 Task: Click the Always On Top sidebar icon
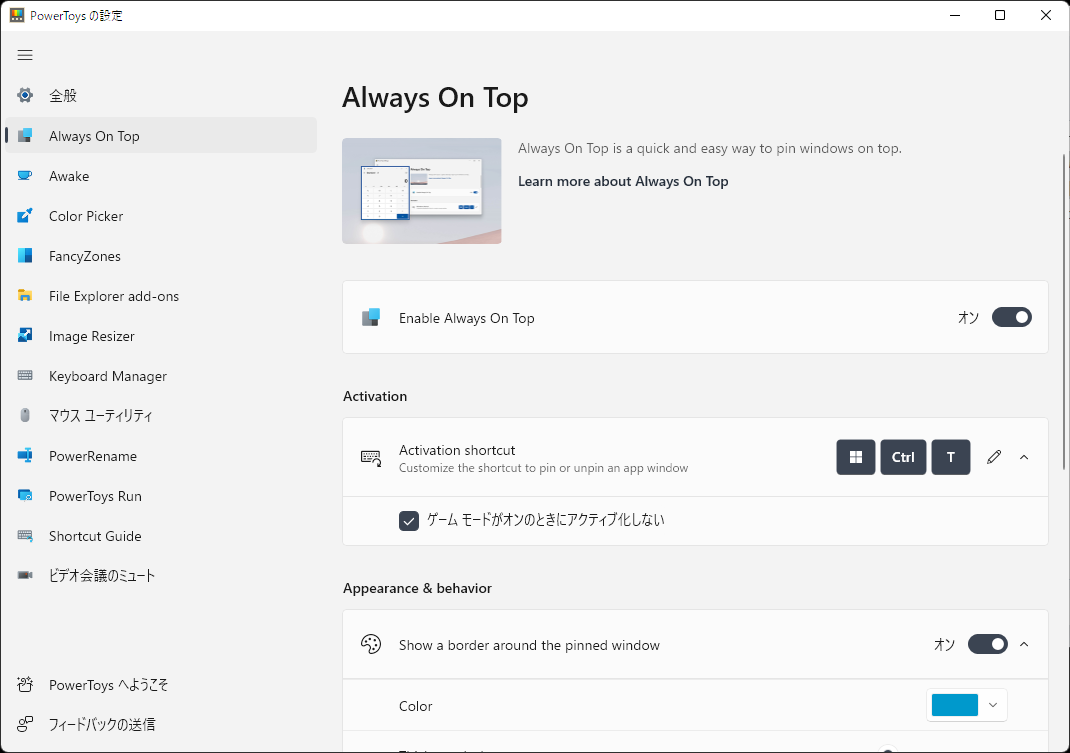pos(25,135)
